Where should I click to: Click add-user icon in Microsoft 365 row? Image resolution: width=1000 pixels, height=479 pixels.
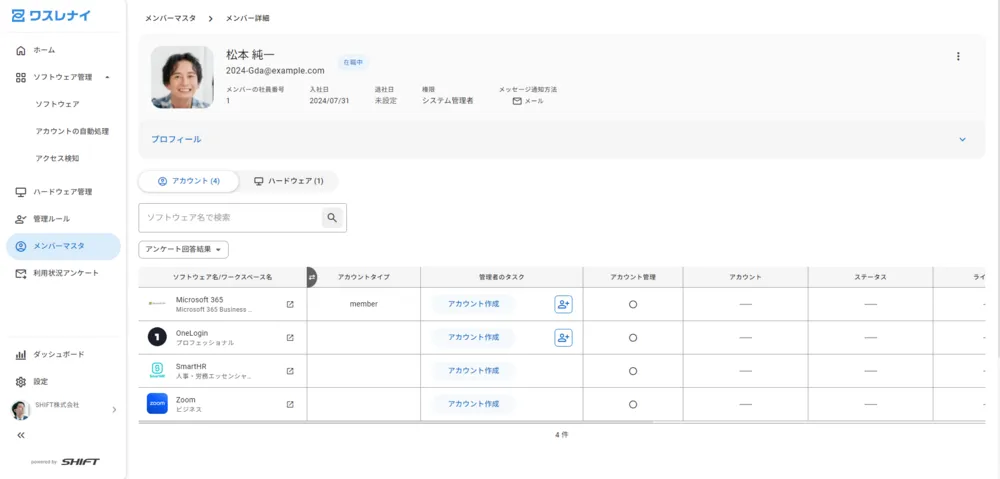[x=563, y=304]
